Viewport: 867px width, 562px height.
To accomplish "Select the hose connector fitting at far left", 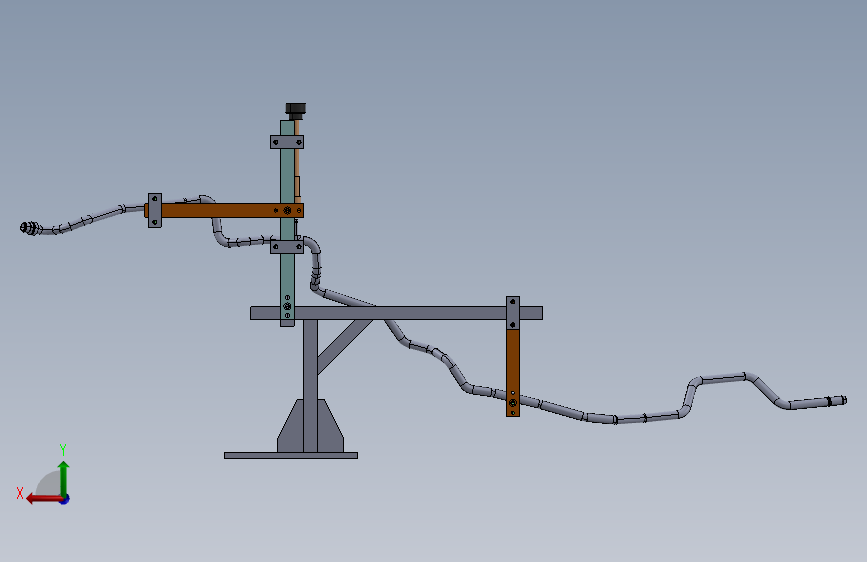I will 30,227.
